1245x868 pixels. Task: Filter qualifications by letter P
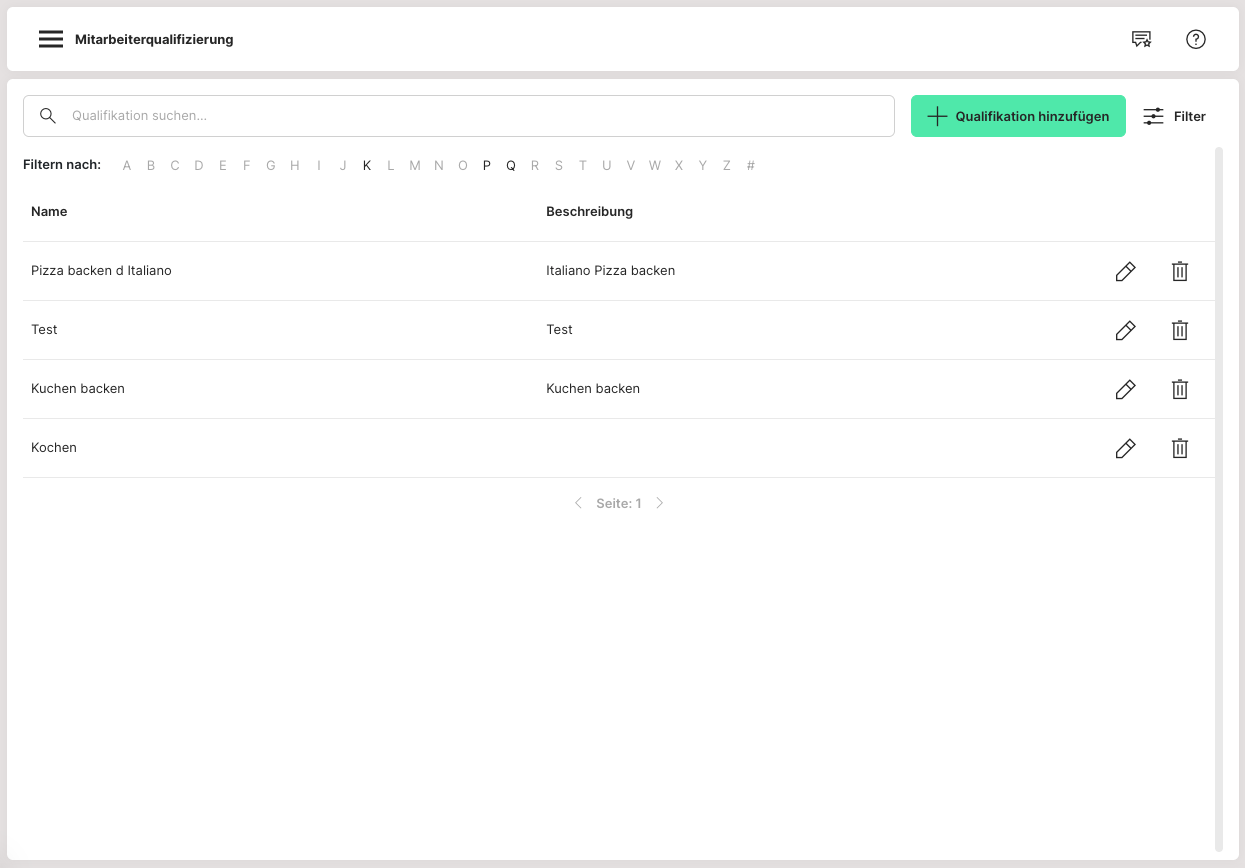click(487, 166)
